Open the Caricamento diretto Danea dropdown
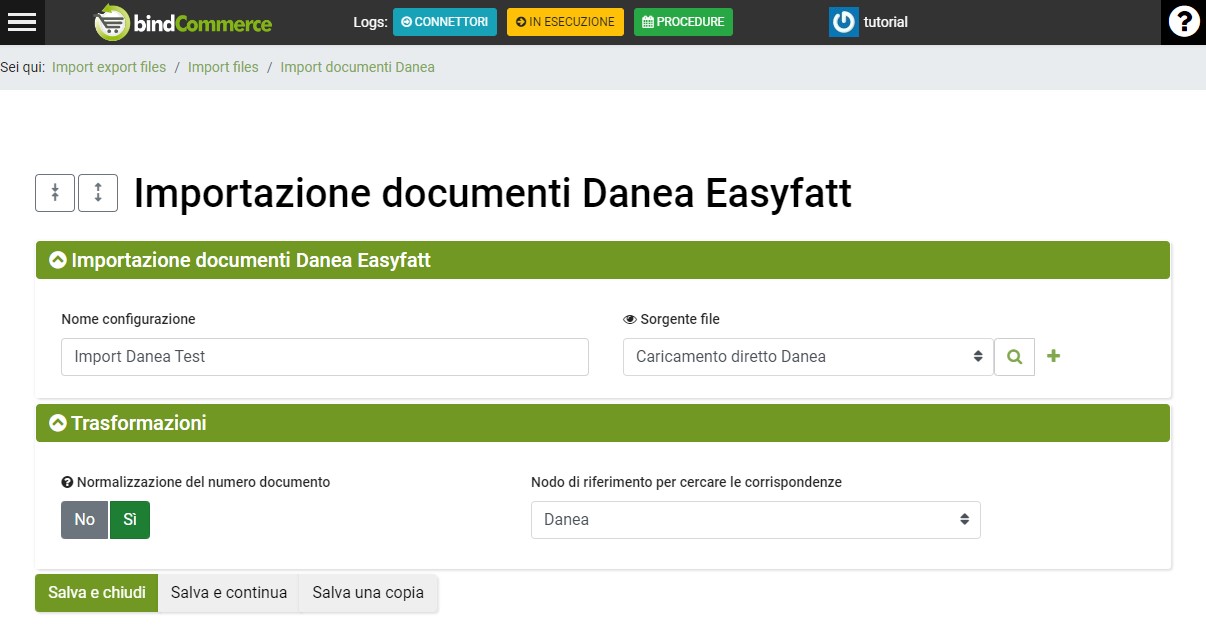 pyautogui.click(x=806, y=356)
